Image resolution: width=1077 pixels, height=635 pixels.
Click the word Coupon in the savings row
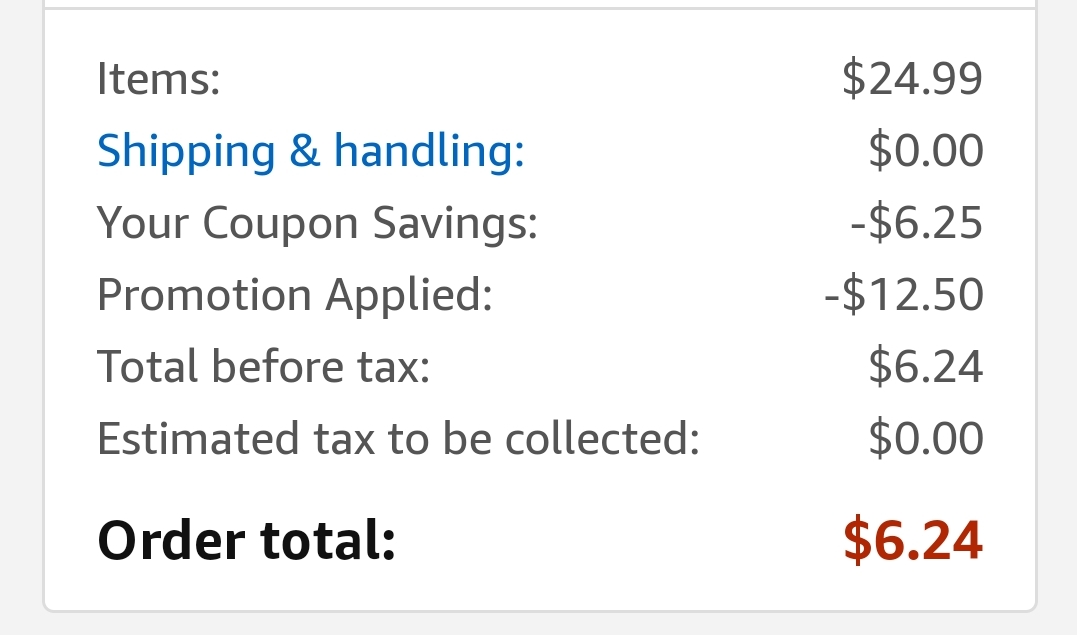point(282,223)
